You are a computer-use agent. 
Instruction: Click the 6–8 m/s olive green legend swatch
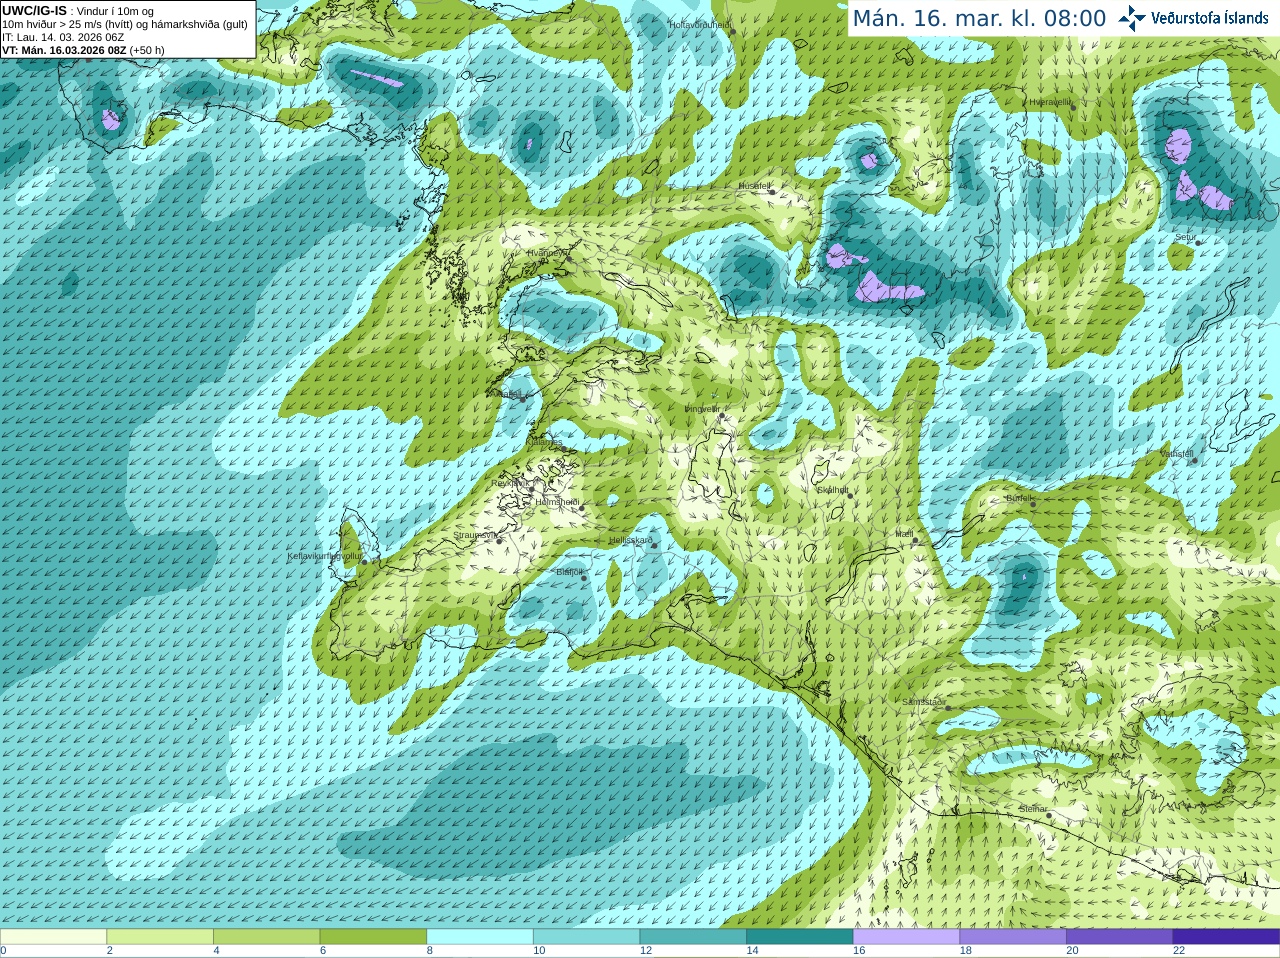point(373,937)
